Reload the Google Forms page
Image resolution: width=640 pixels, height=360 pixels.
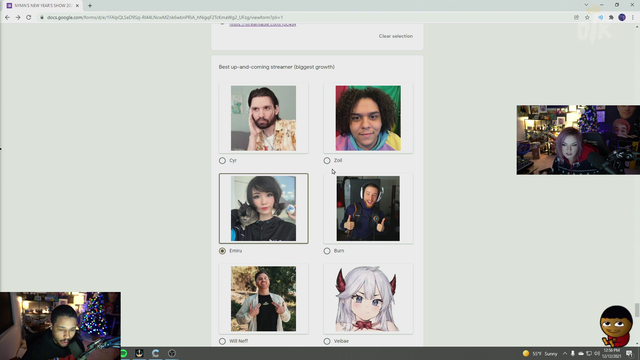pos(29,18)
